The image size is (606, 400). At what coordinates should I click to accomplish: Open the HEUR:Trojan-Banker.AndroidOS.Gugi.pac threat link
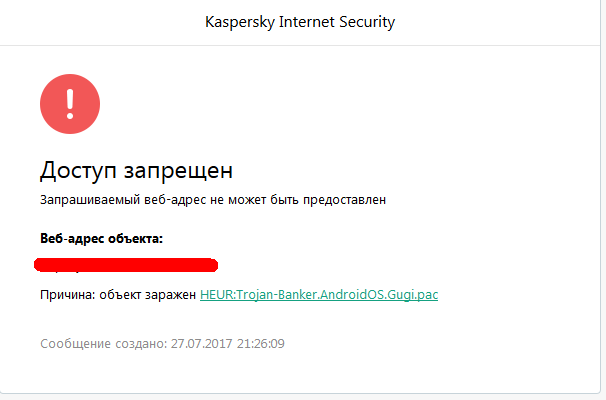click(319, 295)
